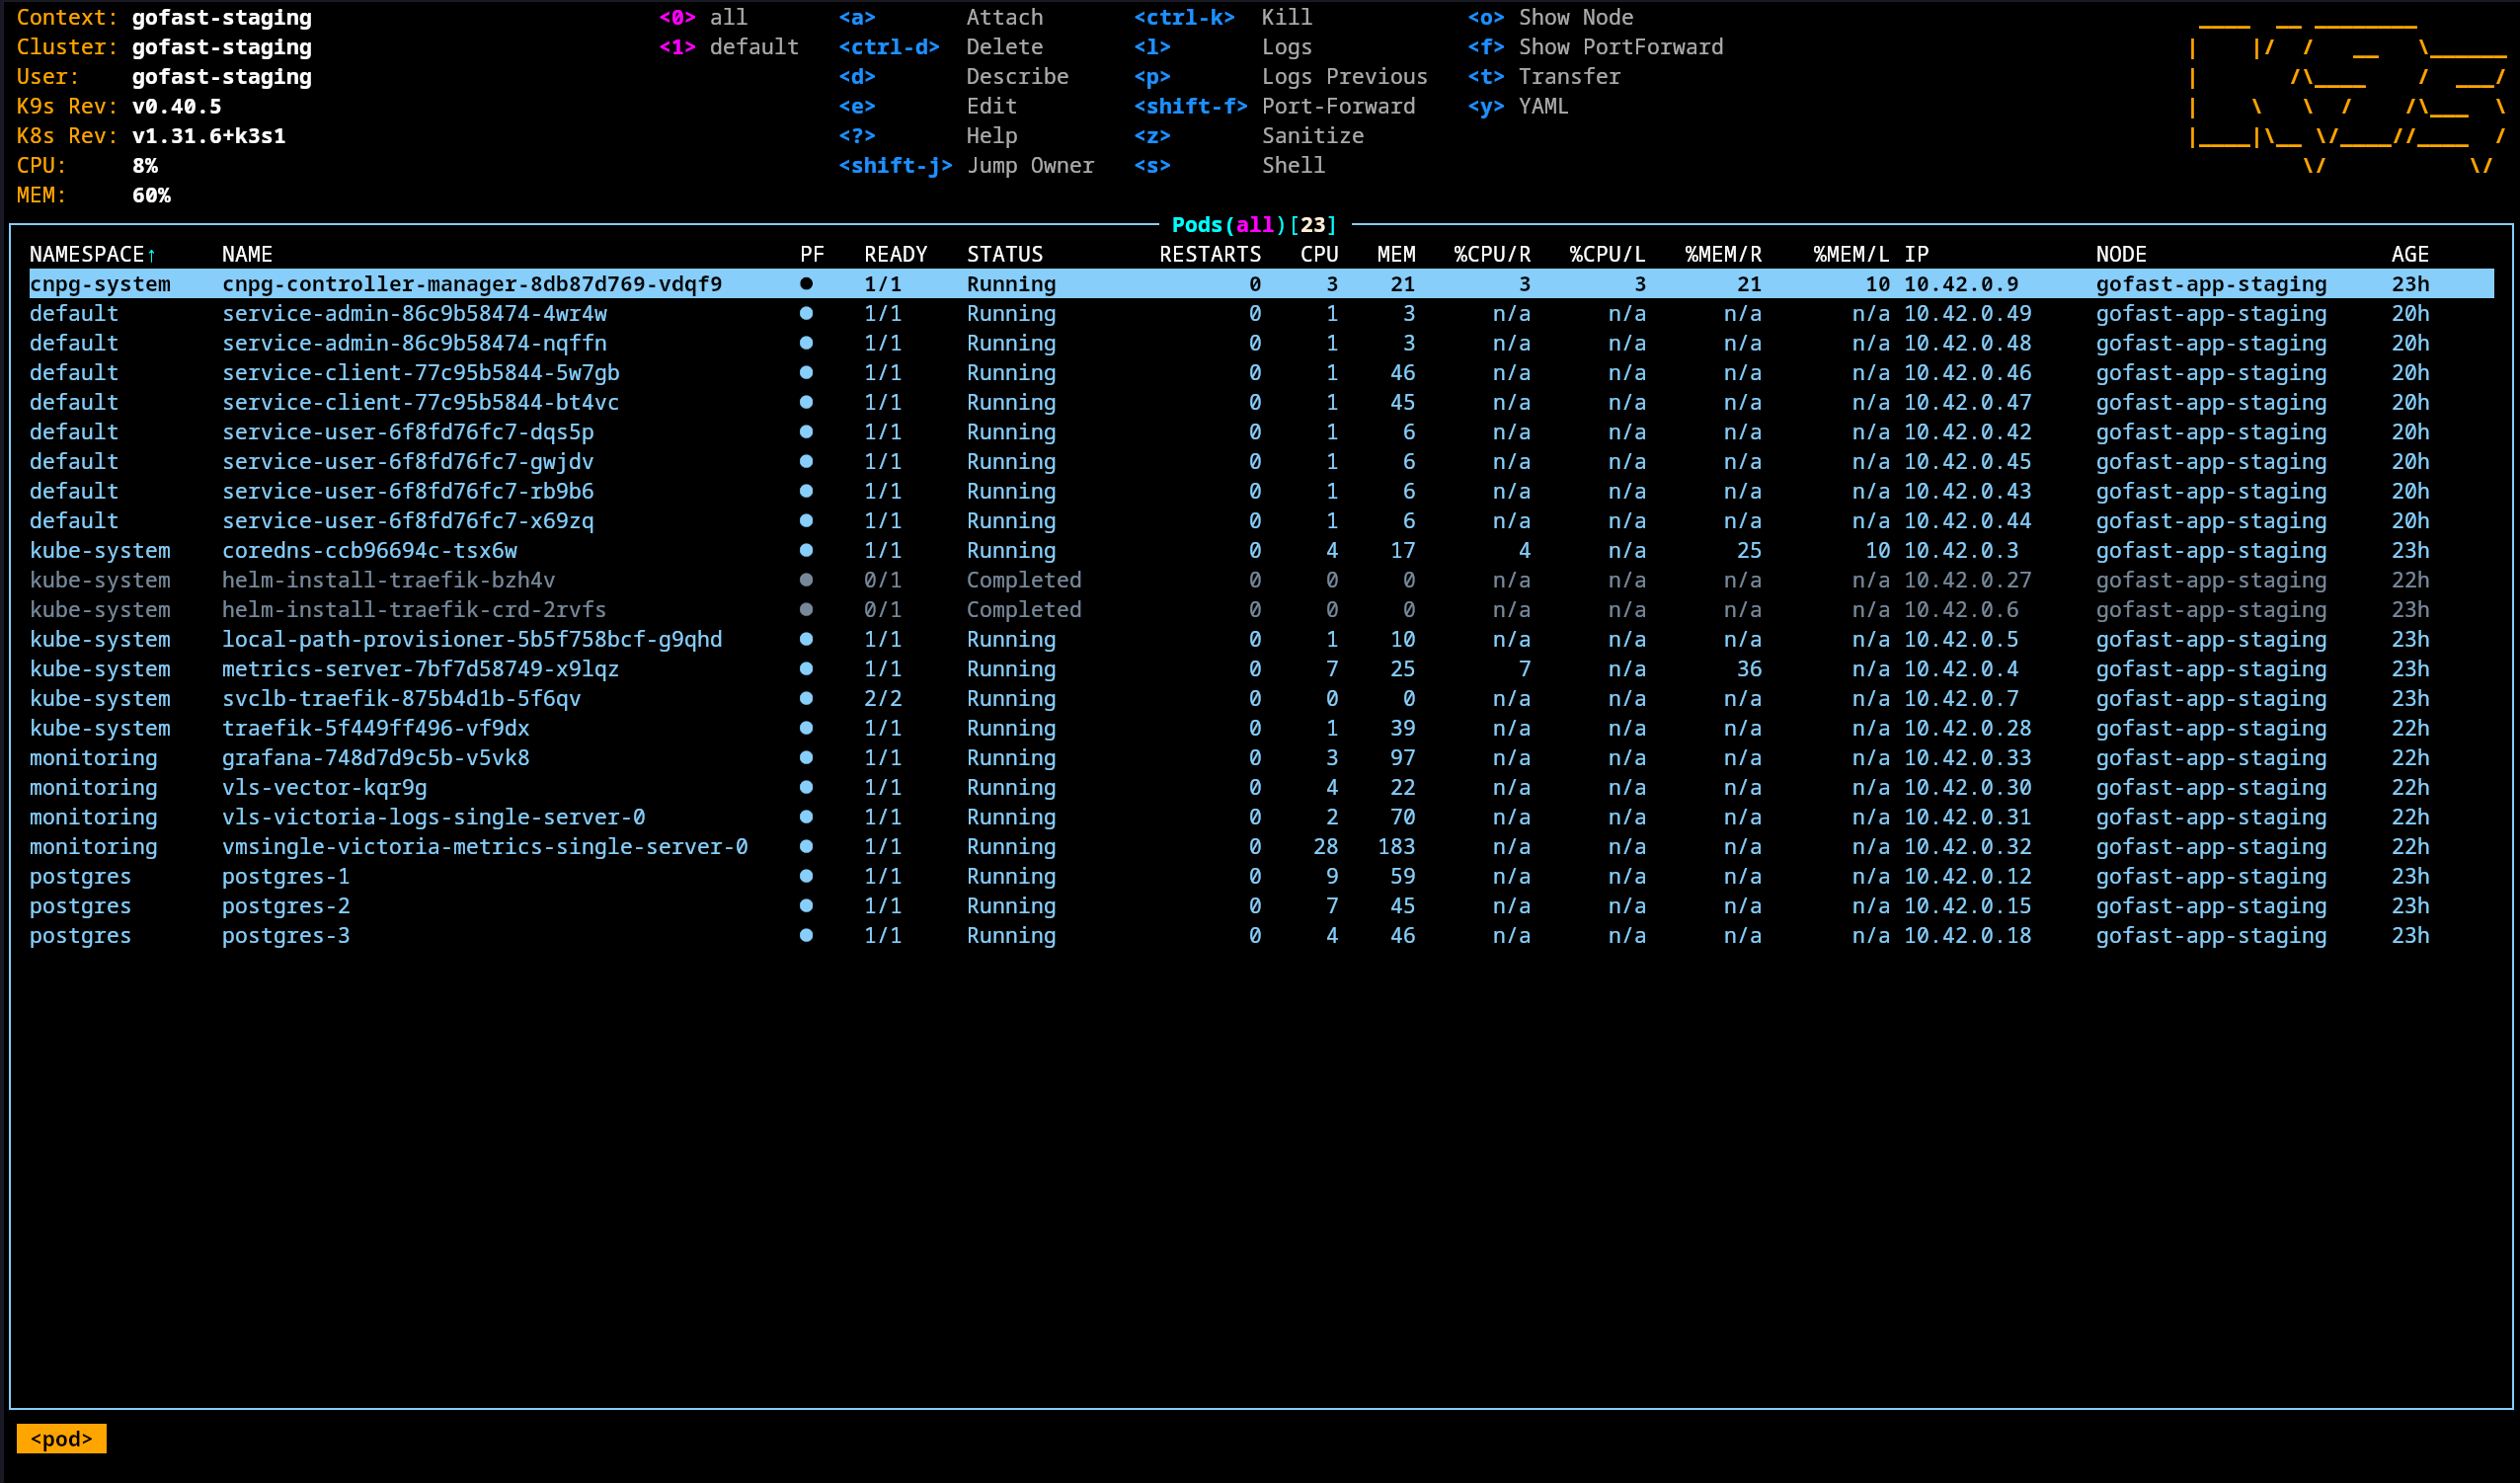
Task: Click the PF indicator for traefik-5f449ff496-vf9dx
Action: pos(808,728)
